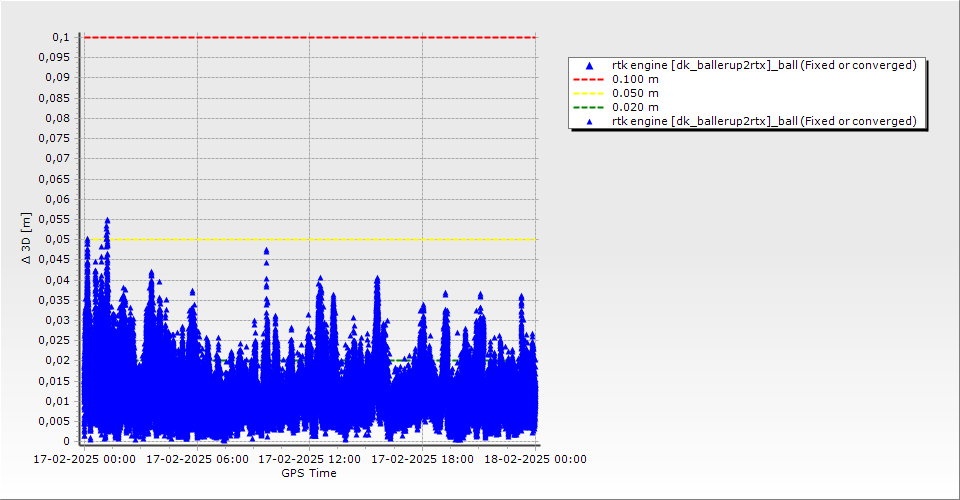Viewport: 960px width, 500px height.
Task: Click the small blue triangle legend marker
Action: click(590, 121)
